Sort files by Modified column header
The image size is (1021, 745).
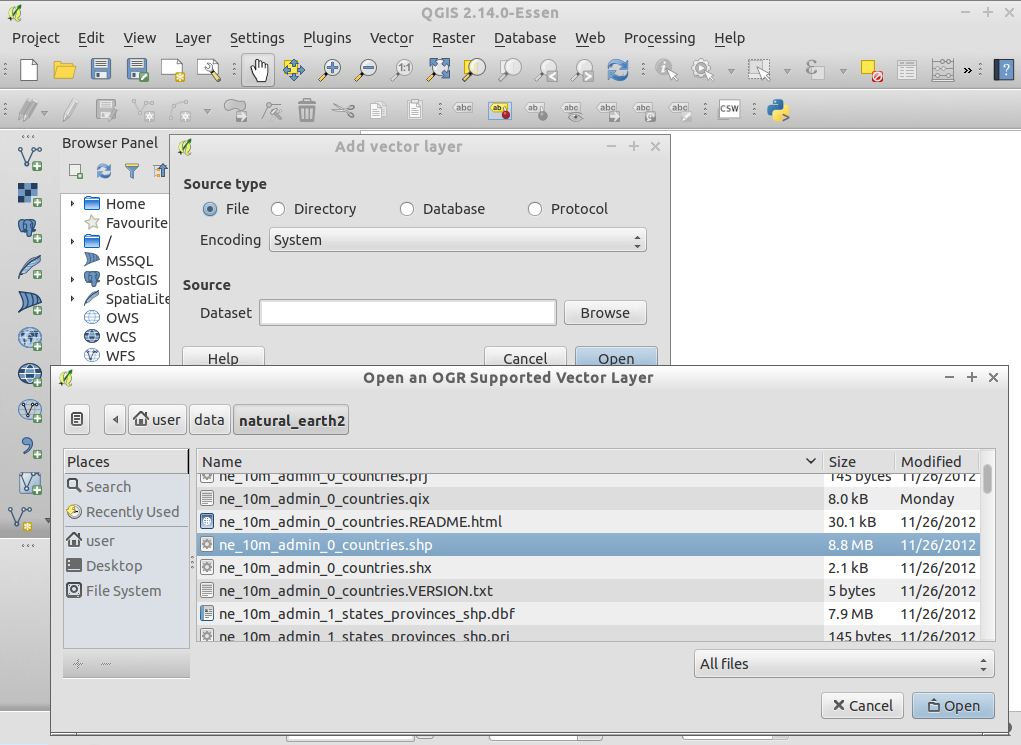tap(936, 461)
